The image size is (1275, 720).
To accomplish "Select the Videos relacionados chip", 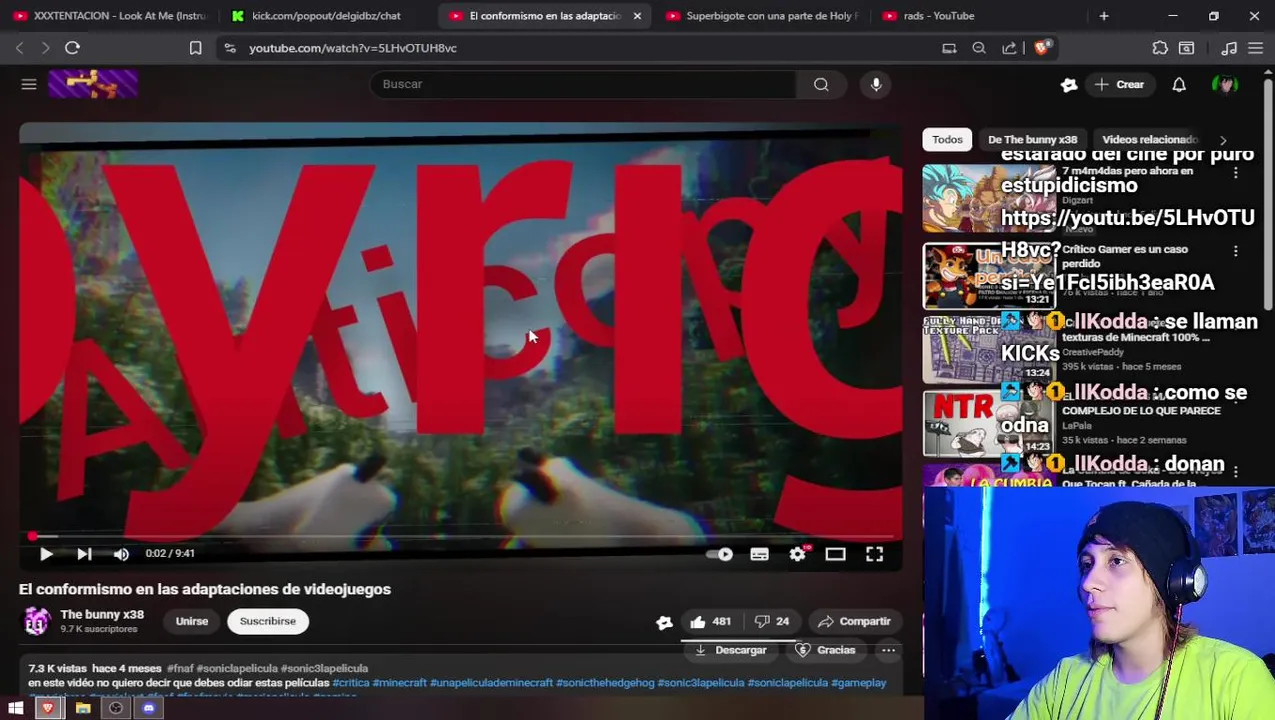I will tap(1149, 140).
